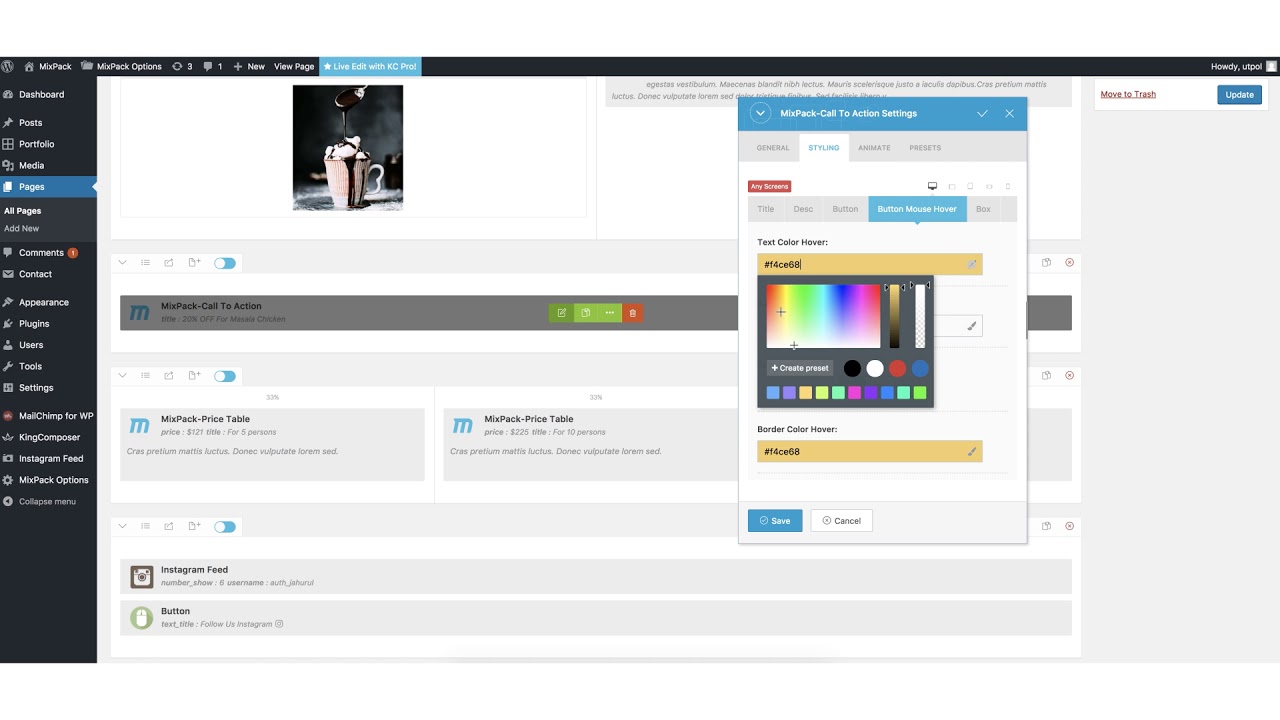Click Create preset in color picker
Viewport: 1280px width, 720px height.
[800, 368]
